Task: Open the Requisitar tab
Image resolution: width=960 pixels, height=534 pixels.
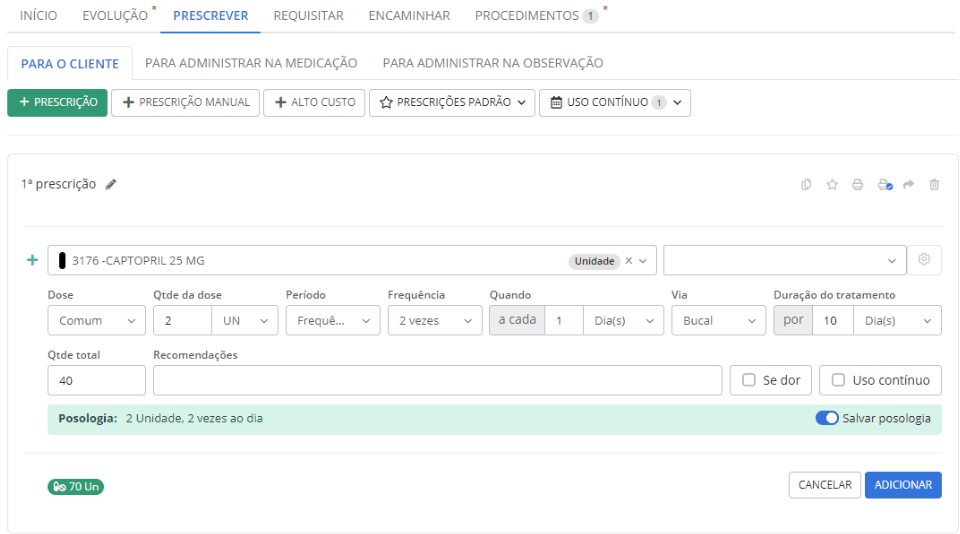Action: click(309, 16)
